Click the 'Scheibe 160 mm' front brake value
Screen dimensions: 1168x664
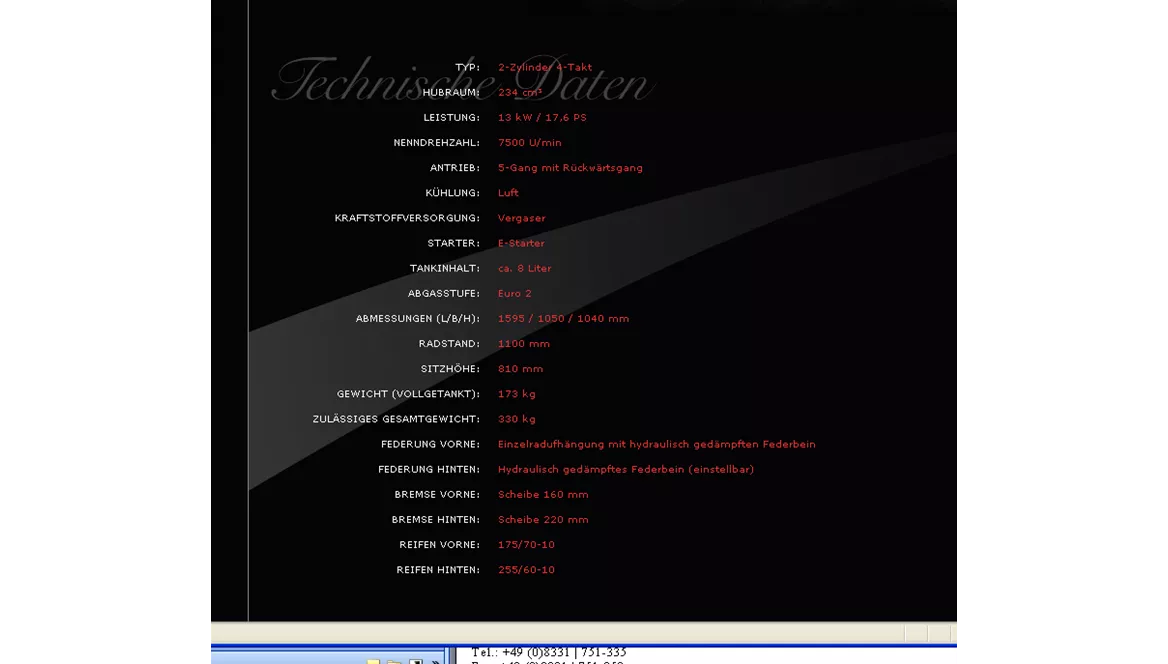(x=543, y=494)
